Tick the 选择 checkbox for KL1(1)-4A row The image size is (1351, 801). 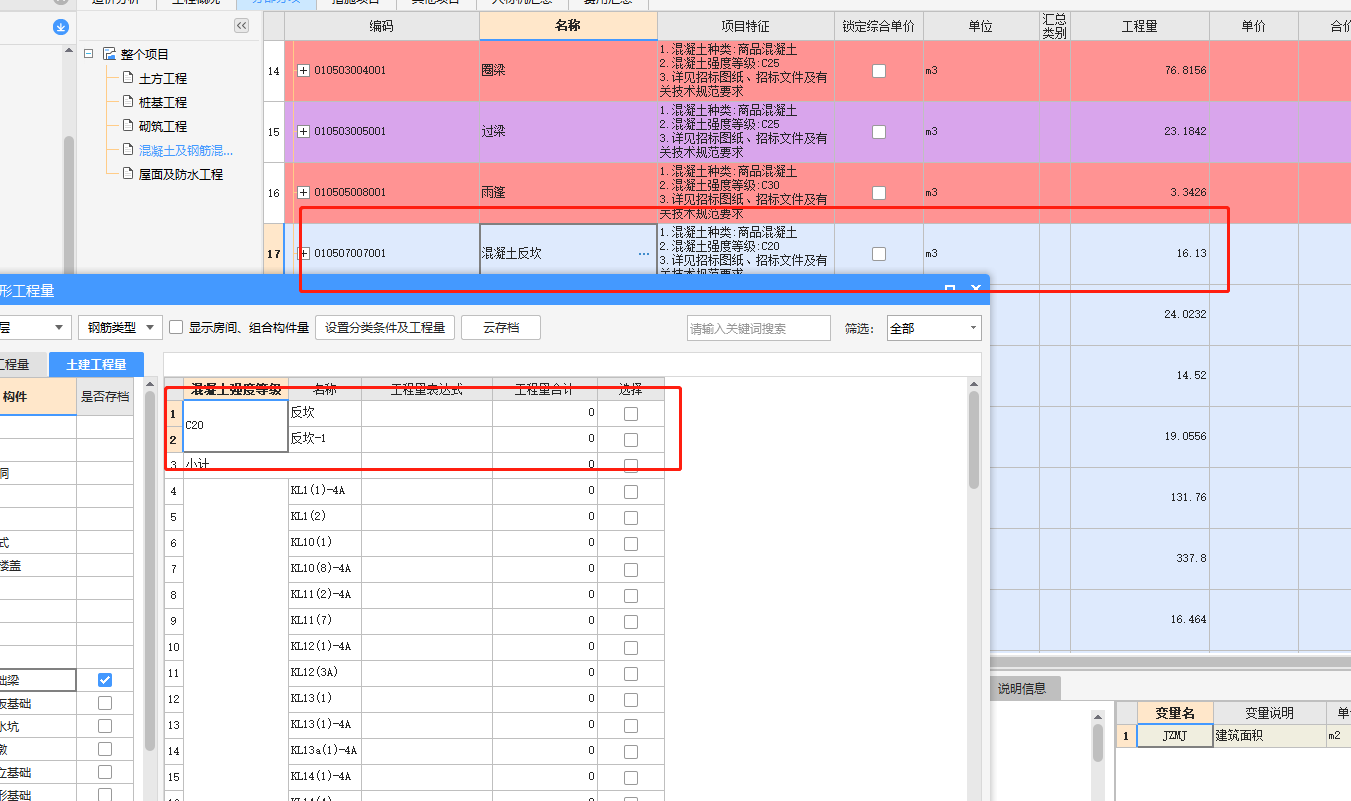[631, 492]
